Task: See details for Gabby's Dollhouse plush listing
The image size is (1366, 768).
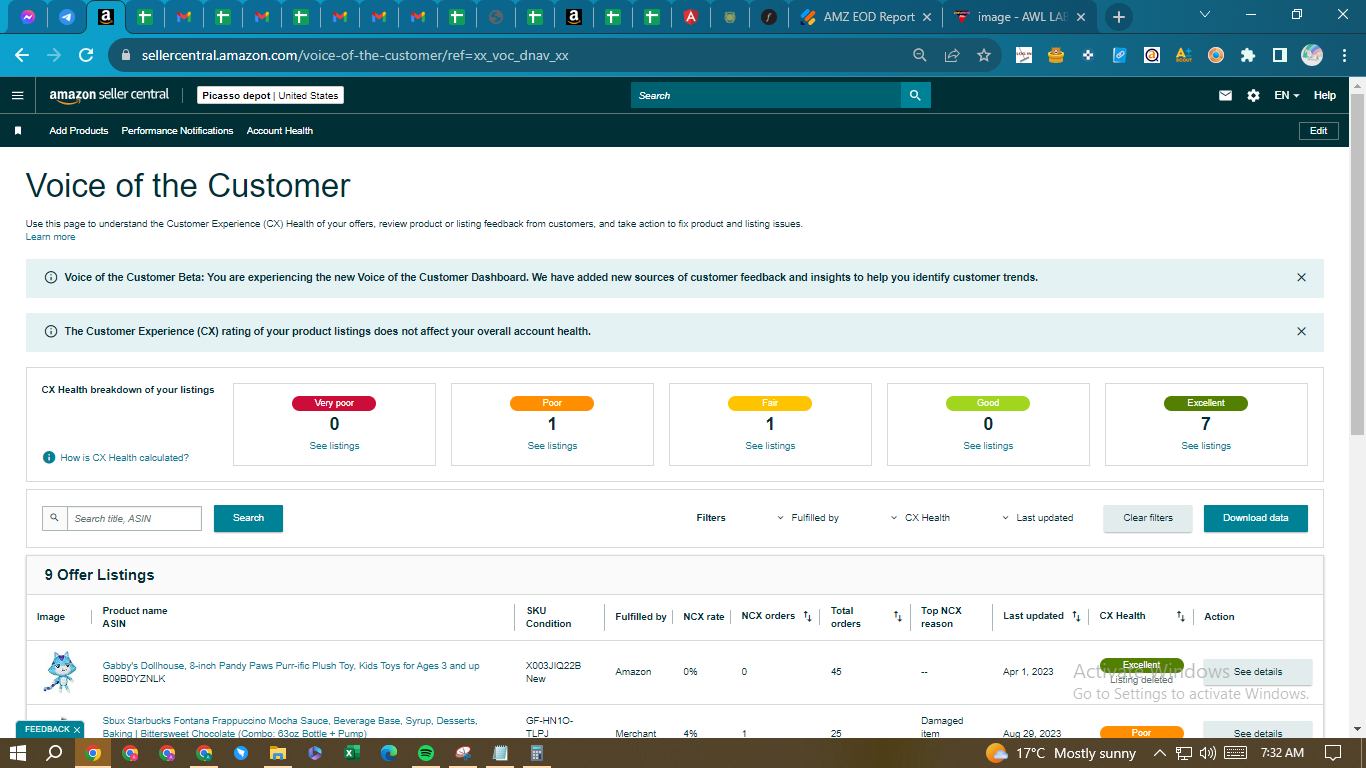Action: coord(1258,672)
